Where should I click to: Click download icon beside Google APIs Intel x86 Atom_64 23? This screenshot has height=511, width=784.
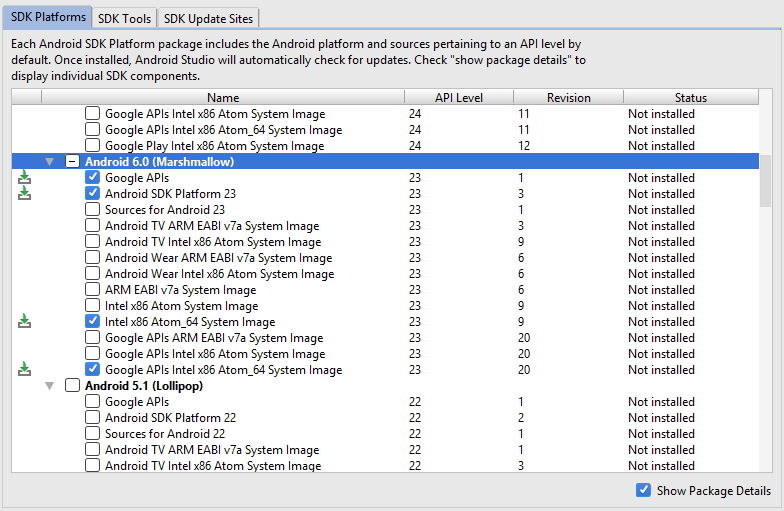pos(25,370)
